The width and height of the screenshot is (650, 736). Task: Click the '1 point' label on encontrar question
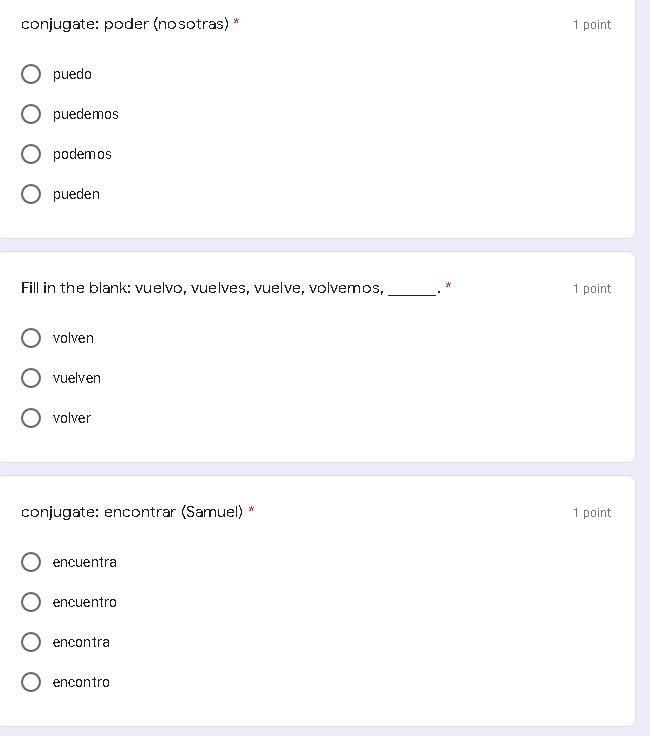(x=592, y=513)
